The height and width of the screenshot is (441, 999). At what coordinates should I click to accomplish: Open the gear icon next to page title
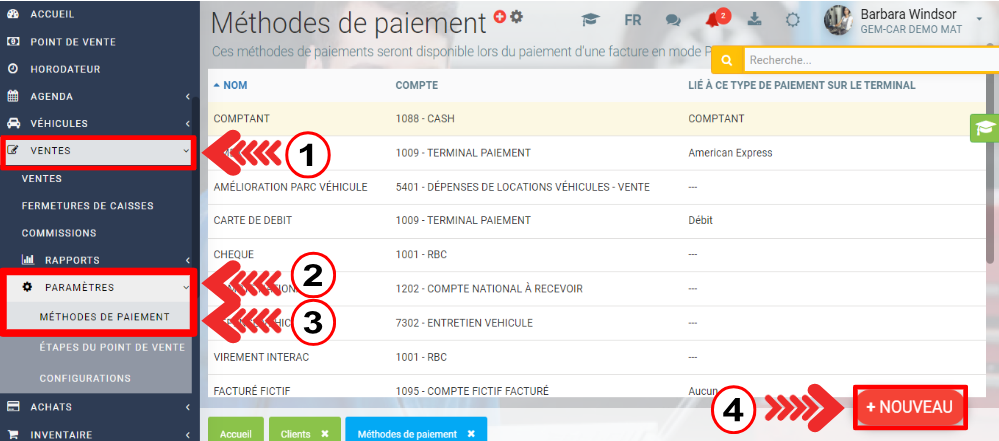517,17
